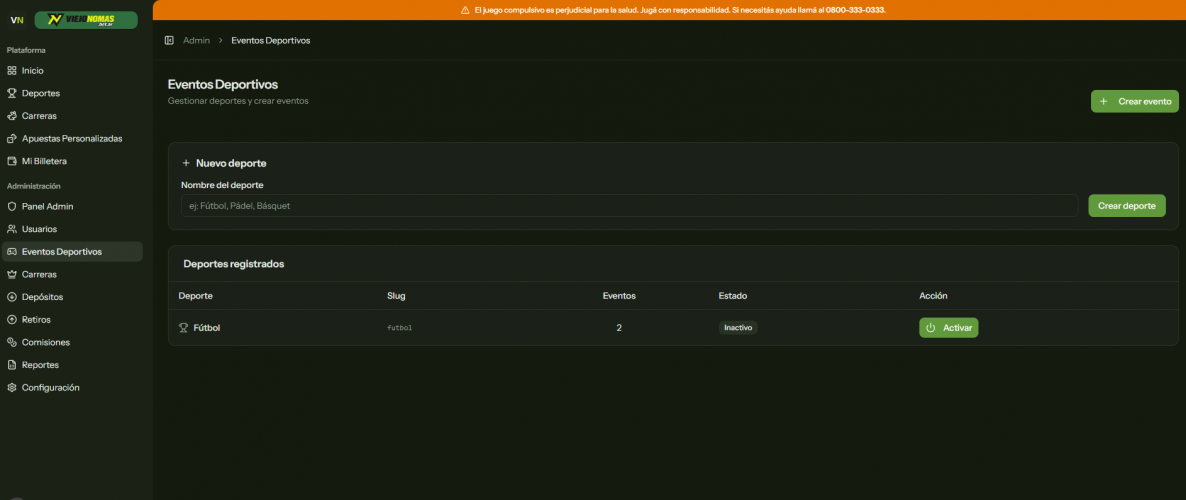Click the VN logo badge

pyautogui.click(x=17, y=20)
